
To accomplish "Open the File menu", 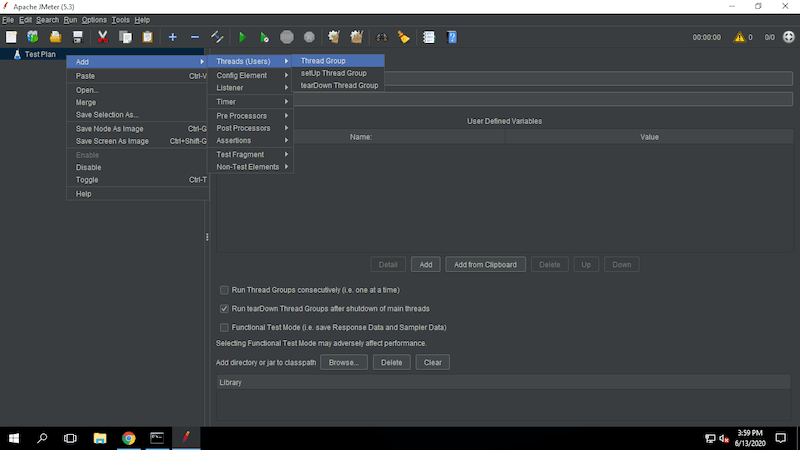I will 8,20.
